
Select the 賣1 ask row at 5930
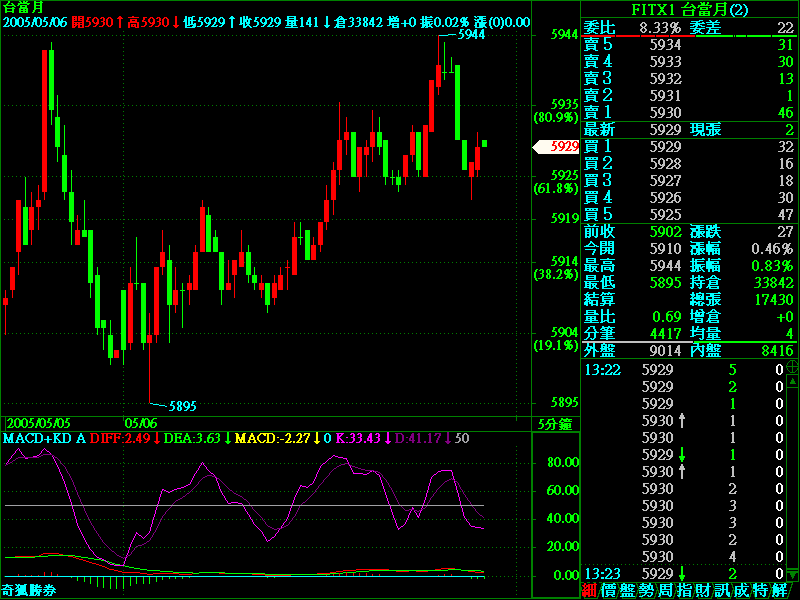click(x=689, y=112)
